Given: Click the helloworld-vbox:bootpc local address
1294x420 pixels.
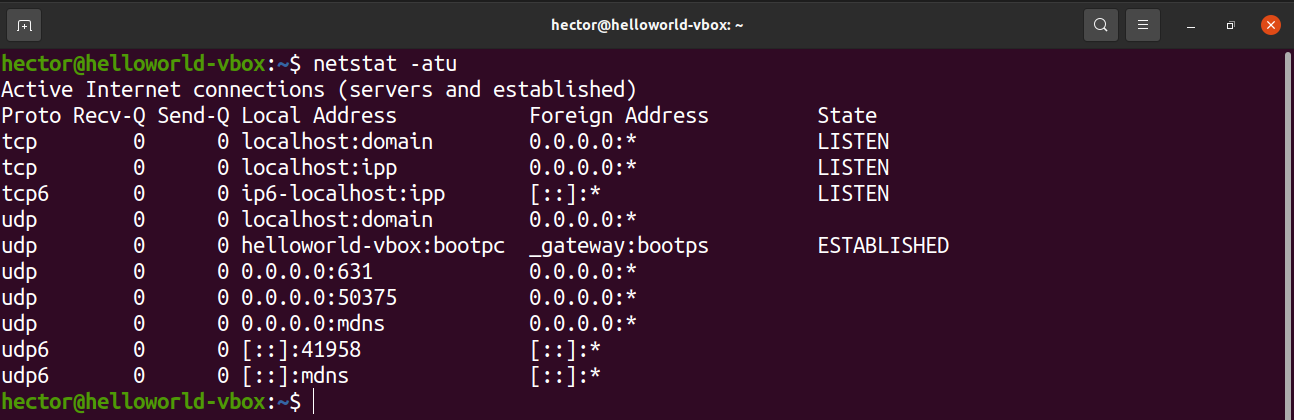Looking at the screenshot, I should [374, 246].
